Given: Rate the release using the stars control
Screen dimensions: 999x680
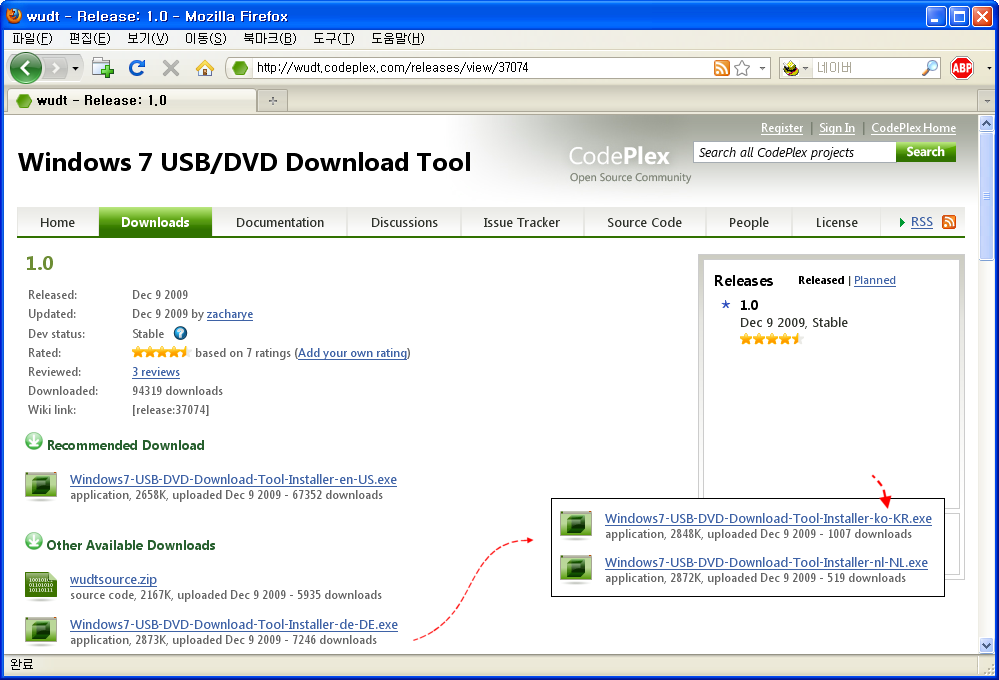Looking at the screenshot, I should (x=160, y=352).
